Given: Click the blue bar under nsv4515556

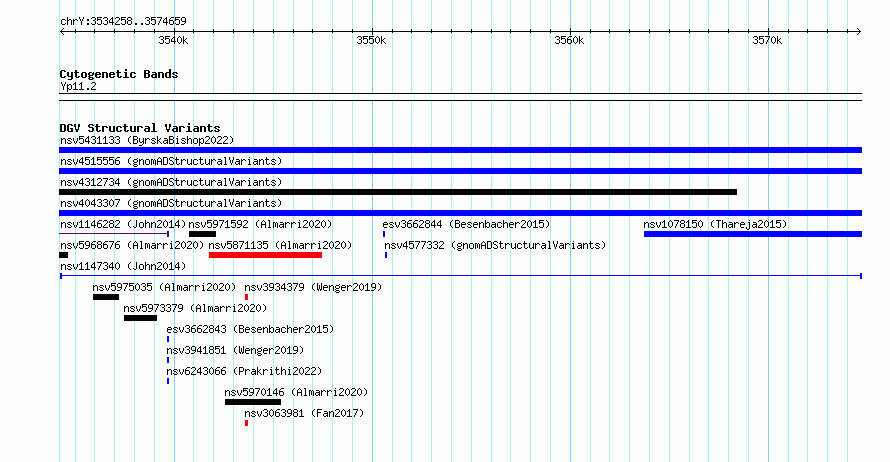Looking at the screenshot, I should point(460,171).
